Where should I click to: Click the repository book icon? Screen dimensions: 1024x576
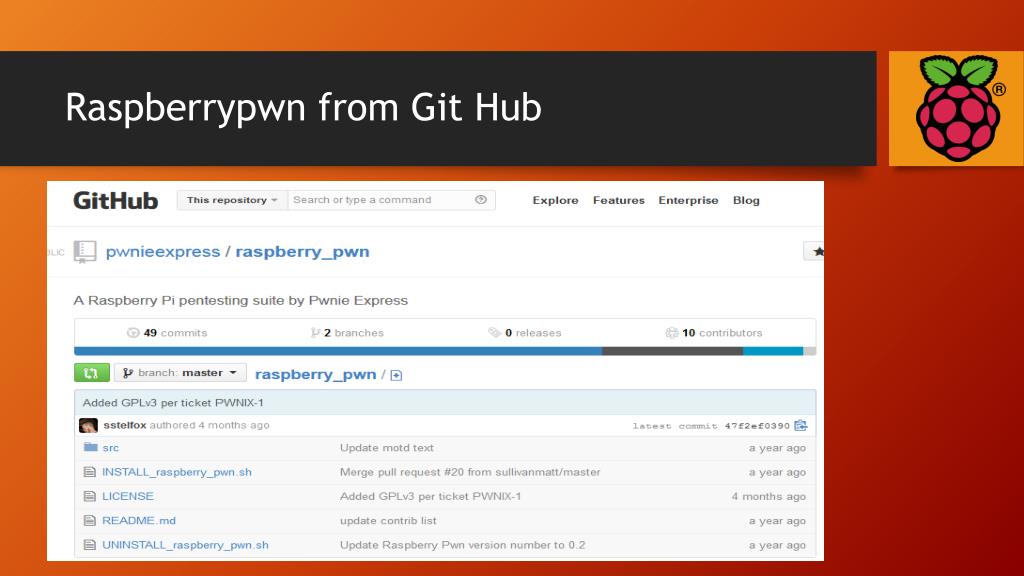coord(85,251)
